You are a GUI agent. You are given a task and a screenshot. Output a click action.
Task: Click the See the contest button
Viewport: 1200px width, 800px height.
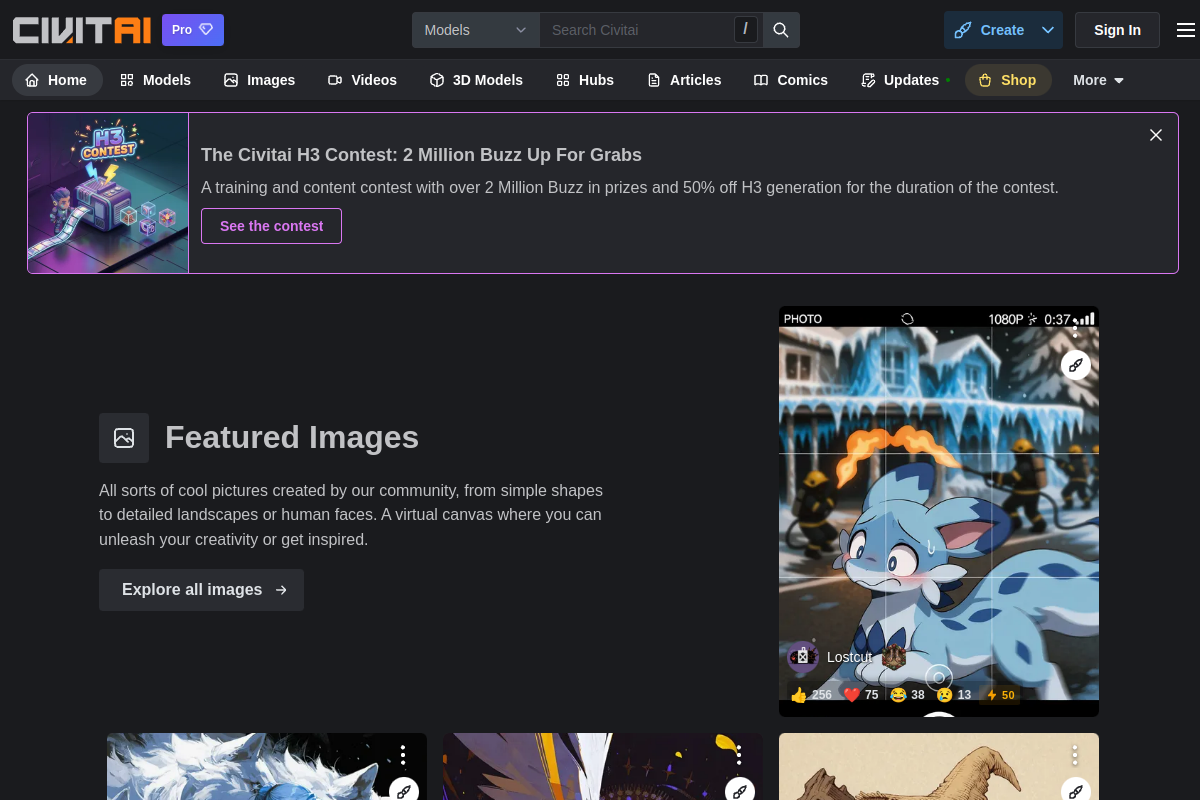click(271, 226)
